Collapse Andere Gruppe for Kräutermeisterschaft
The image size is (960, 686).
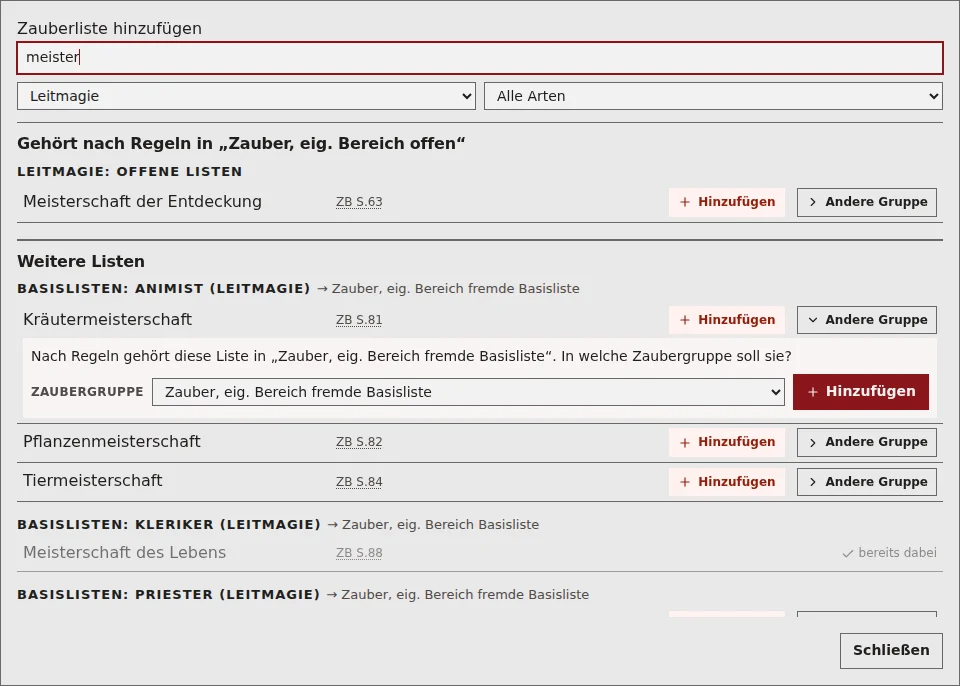coord(867,320)
